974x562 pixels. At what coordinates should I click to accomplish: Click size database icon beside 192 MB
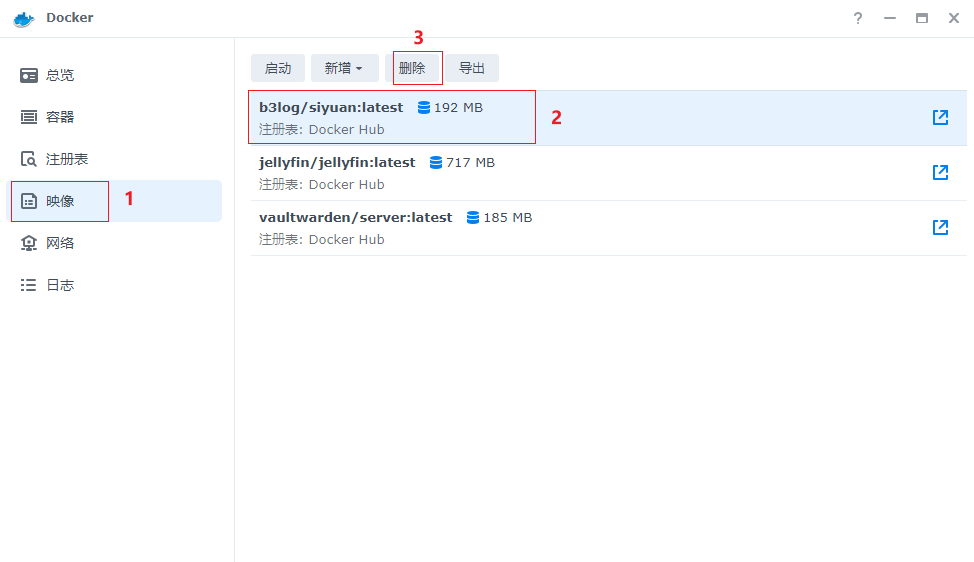point(424,107)
